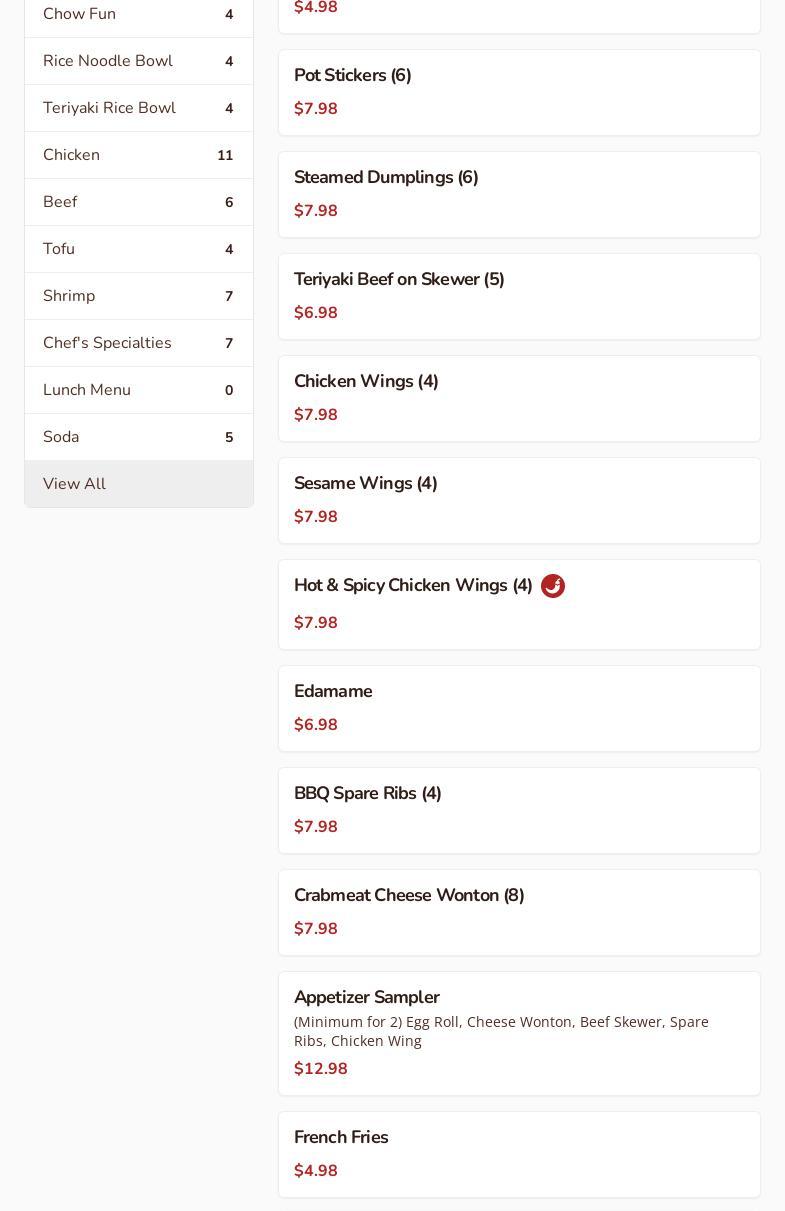Select the Lunch Menu category
The image size is (785, 1211).
click(138, 390)
